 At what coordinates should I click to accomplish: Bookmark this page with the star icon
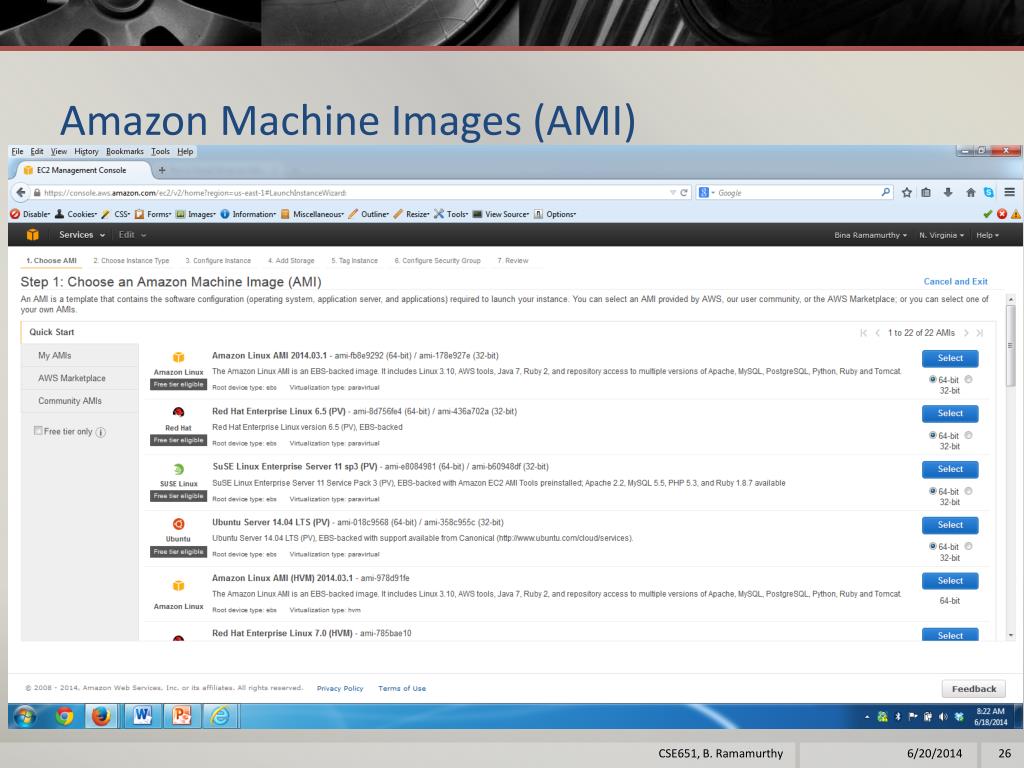(906, 193)
